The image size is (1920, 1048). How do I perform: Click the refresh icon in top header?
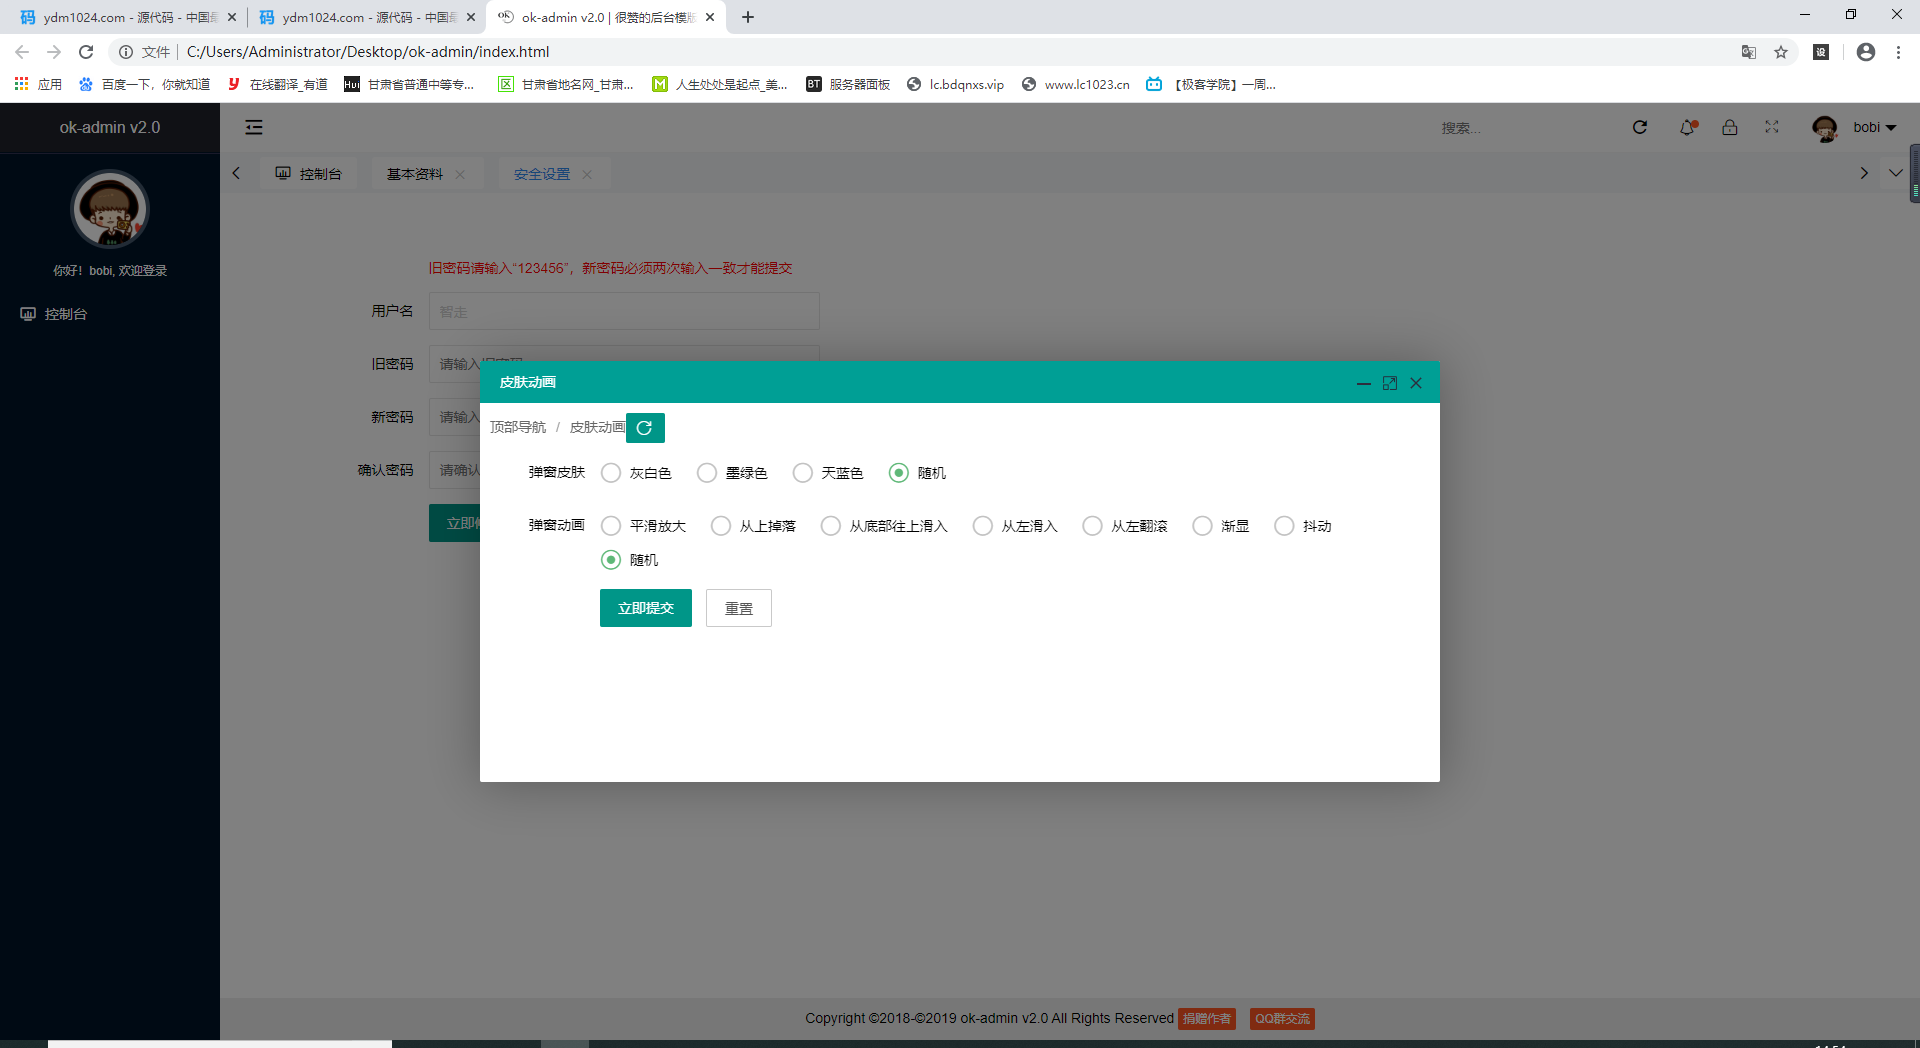(1639, 127)
